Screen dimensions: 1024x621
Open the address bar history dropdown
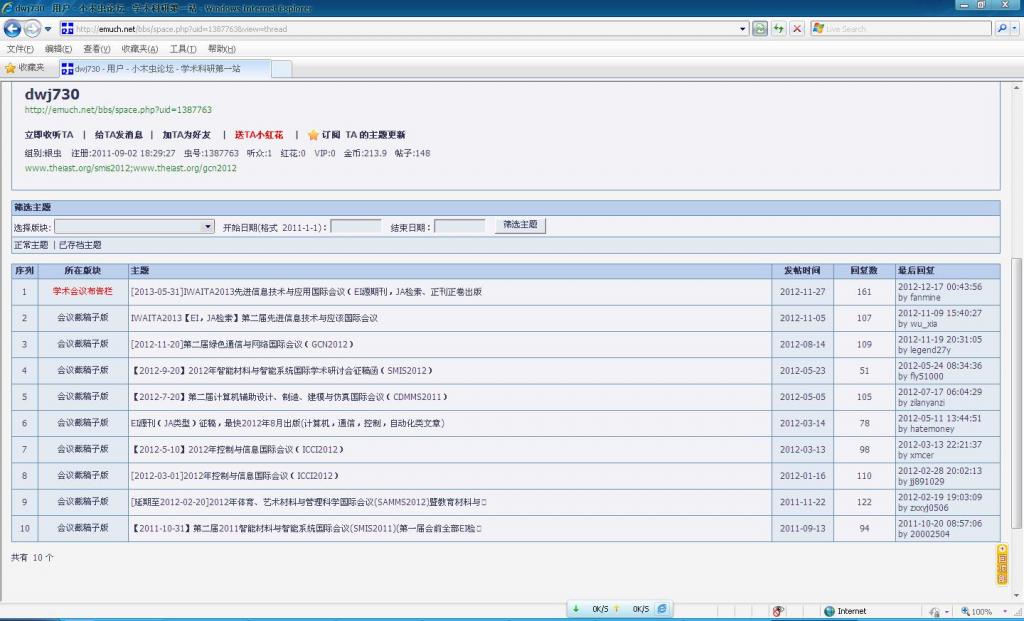tap(743, 29)
